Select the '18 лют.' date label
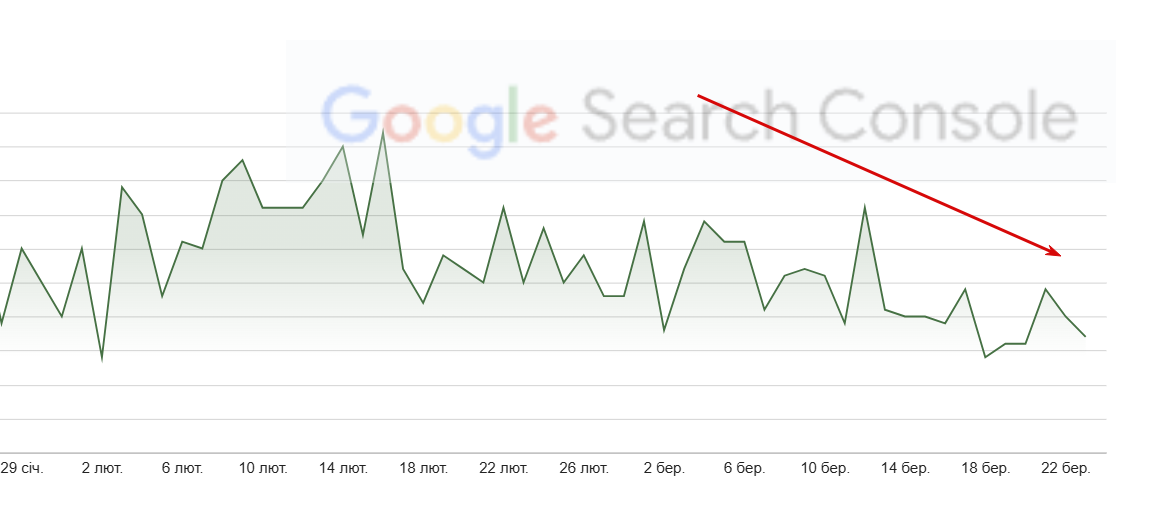 pos(423,469)
